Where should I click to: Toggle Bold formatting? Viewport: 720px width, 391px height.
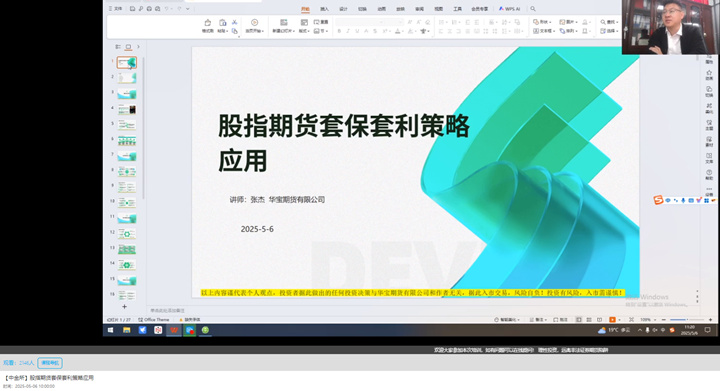(x=339, y=31)
